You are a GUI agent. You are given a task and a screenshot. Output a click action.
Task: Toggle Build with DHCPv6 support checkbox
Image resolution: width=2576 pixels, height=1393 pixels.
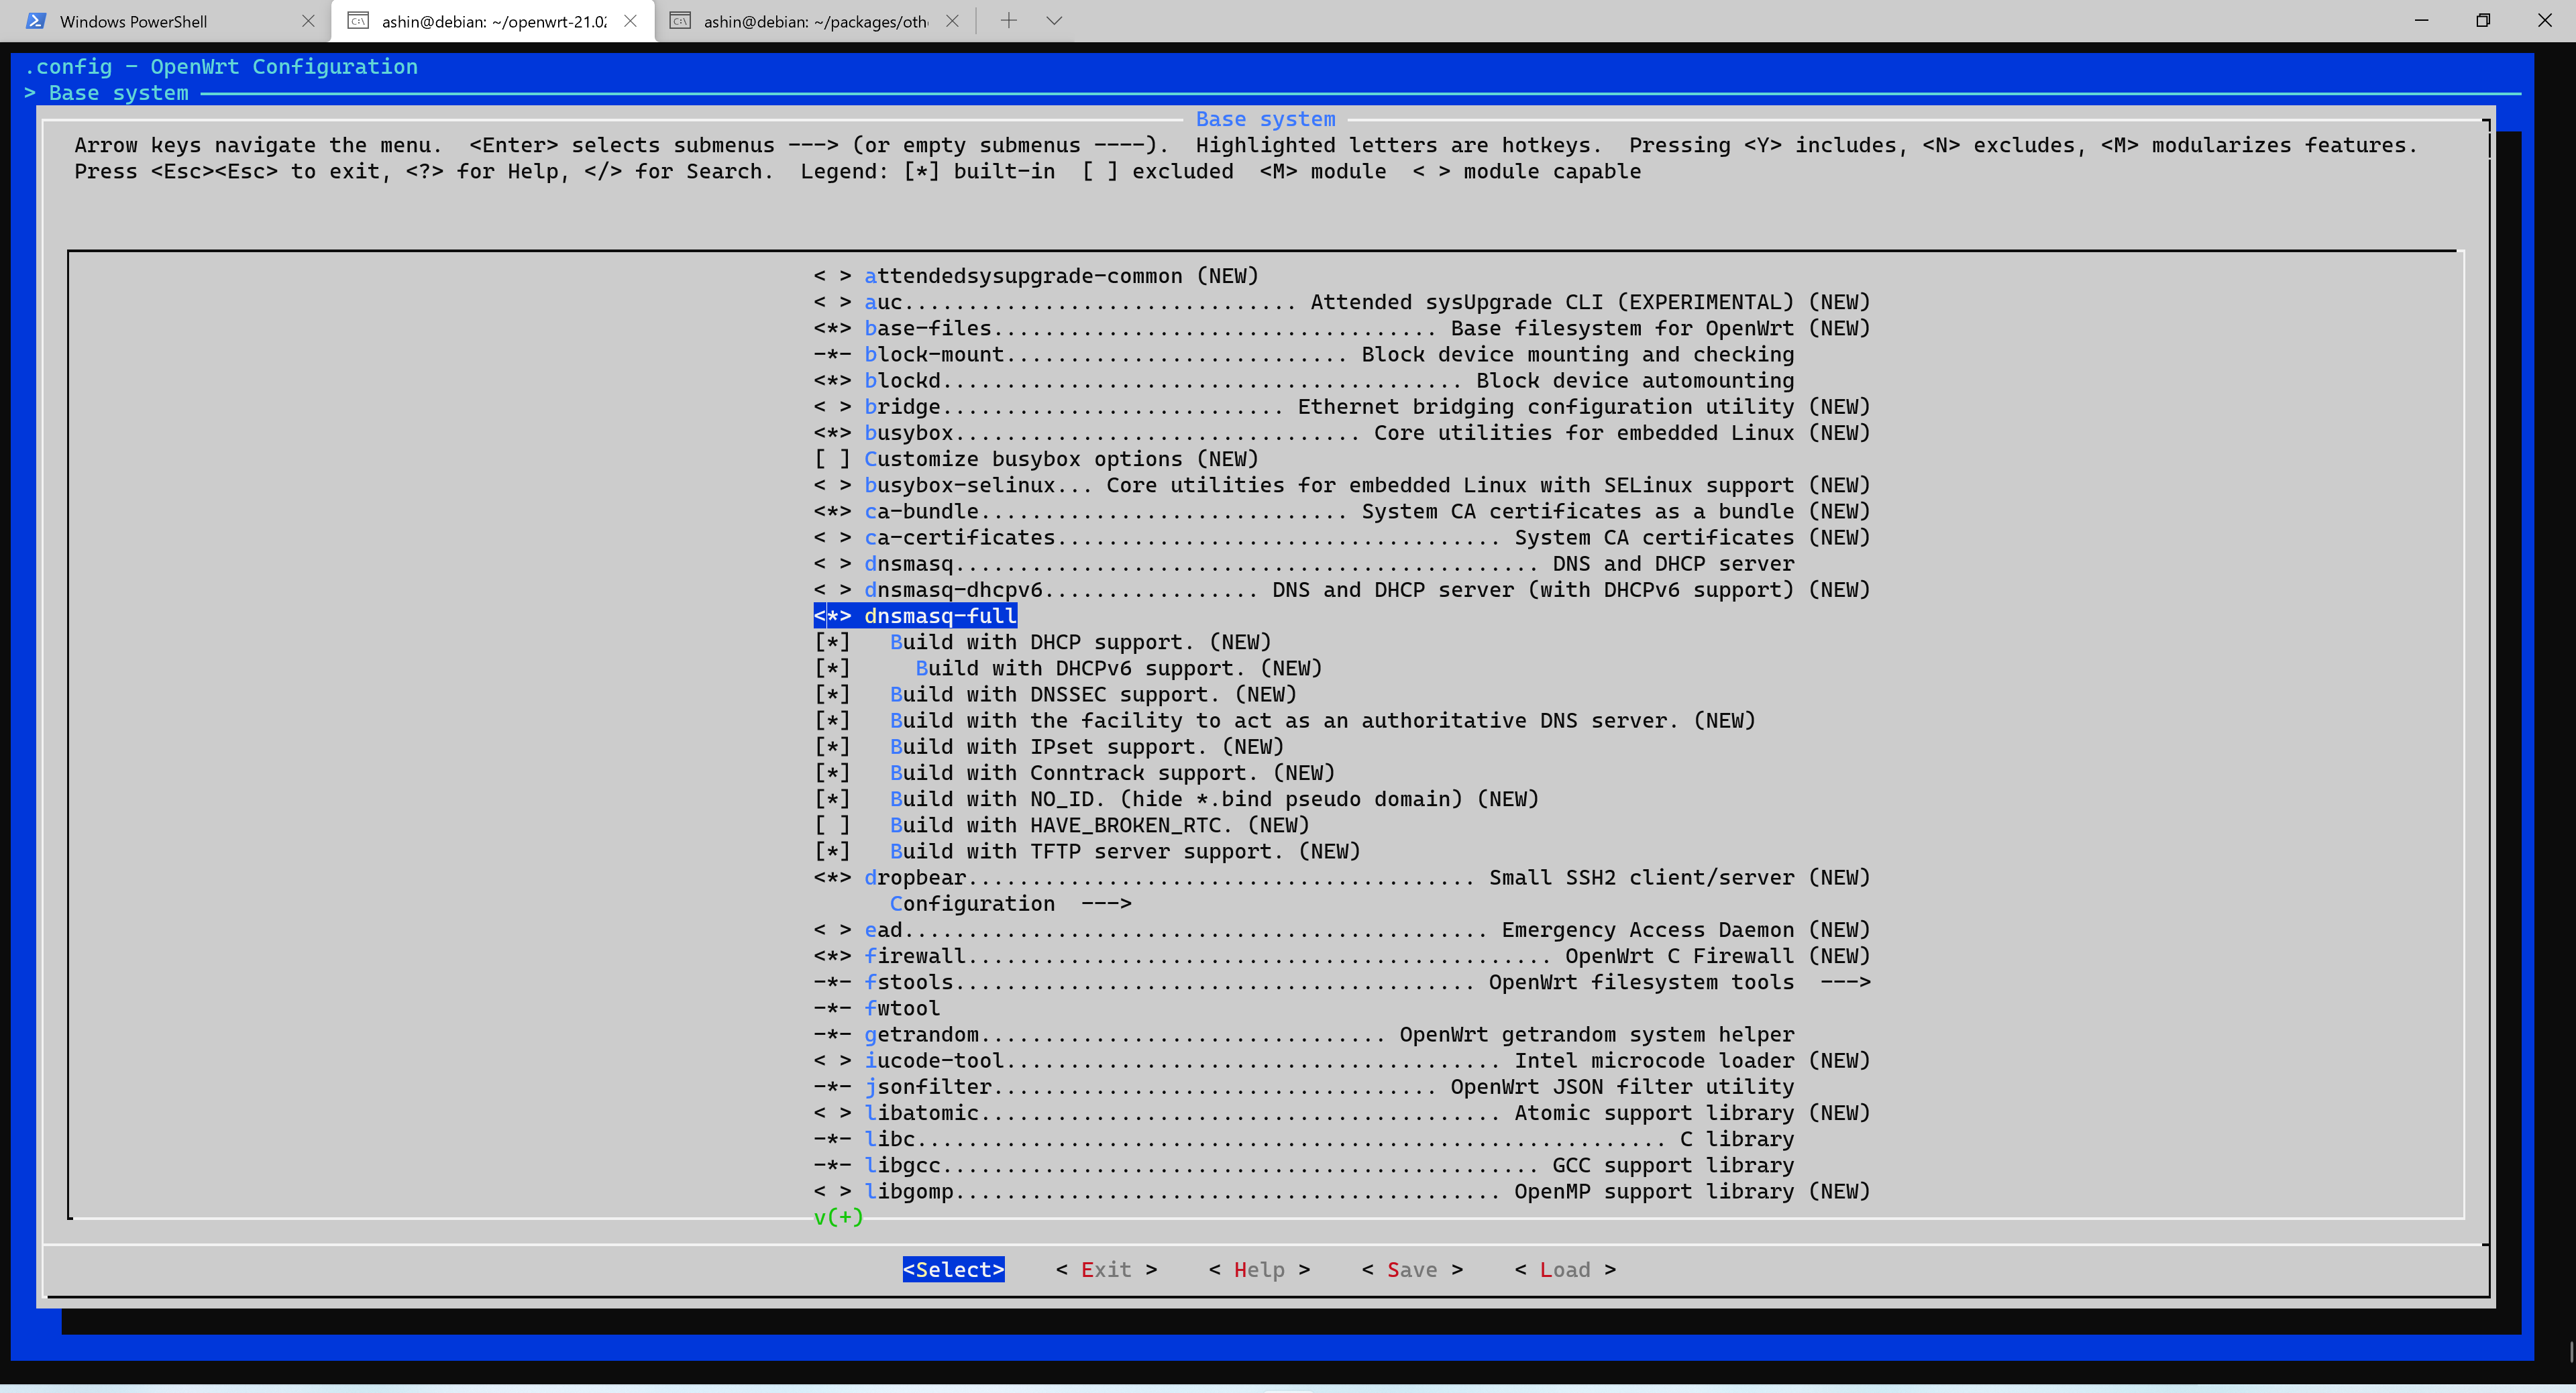[832, 668]
